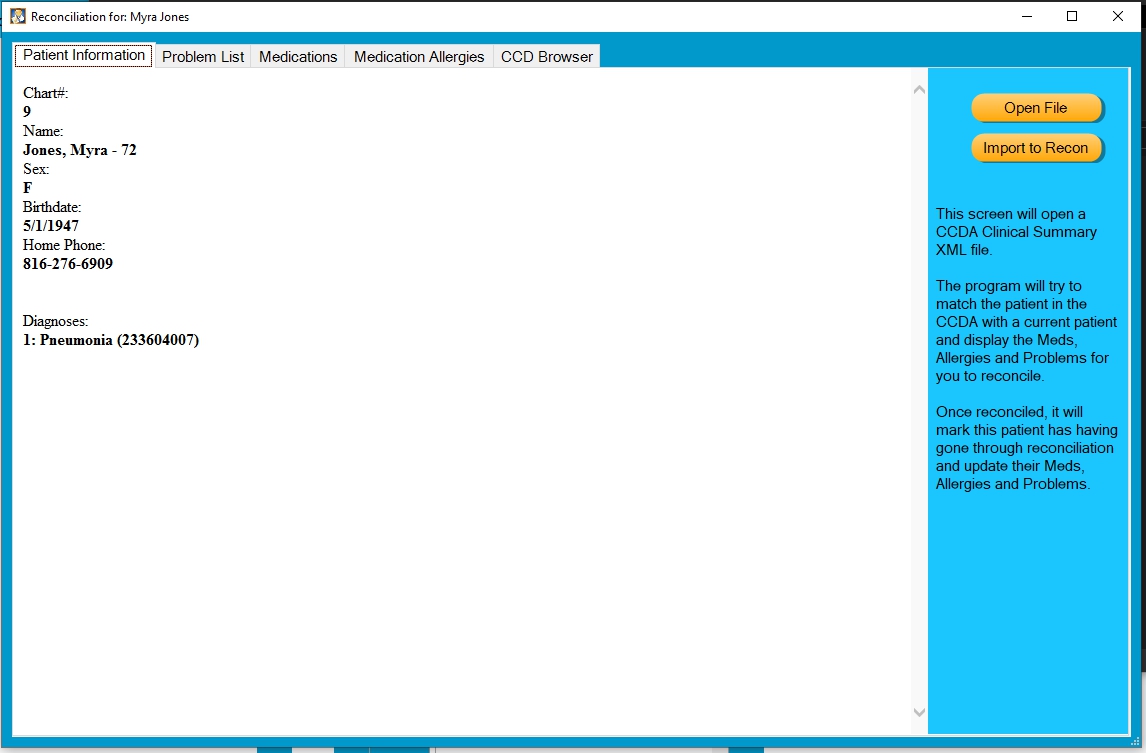Switch to the Medications tab
This screenshot has height=753, width=1146.
coord(298,56)
